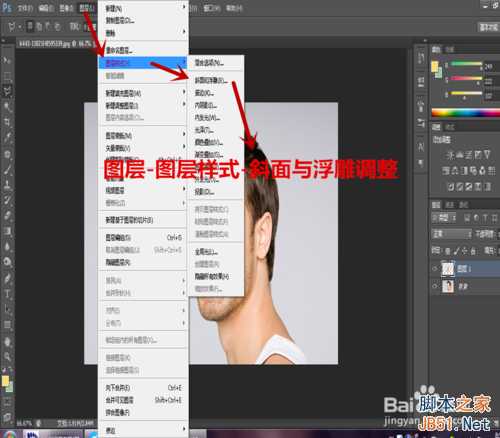Image resolution: width=500 pixels, height=438 pixels.
Task: Add a Brightness/Contrast adjustment from Adjustments panel
Action: (x=450, y=155)
